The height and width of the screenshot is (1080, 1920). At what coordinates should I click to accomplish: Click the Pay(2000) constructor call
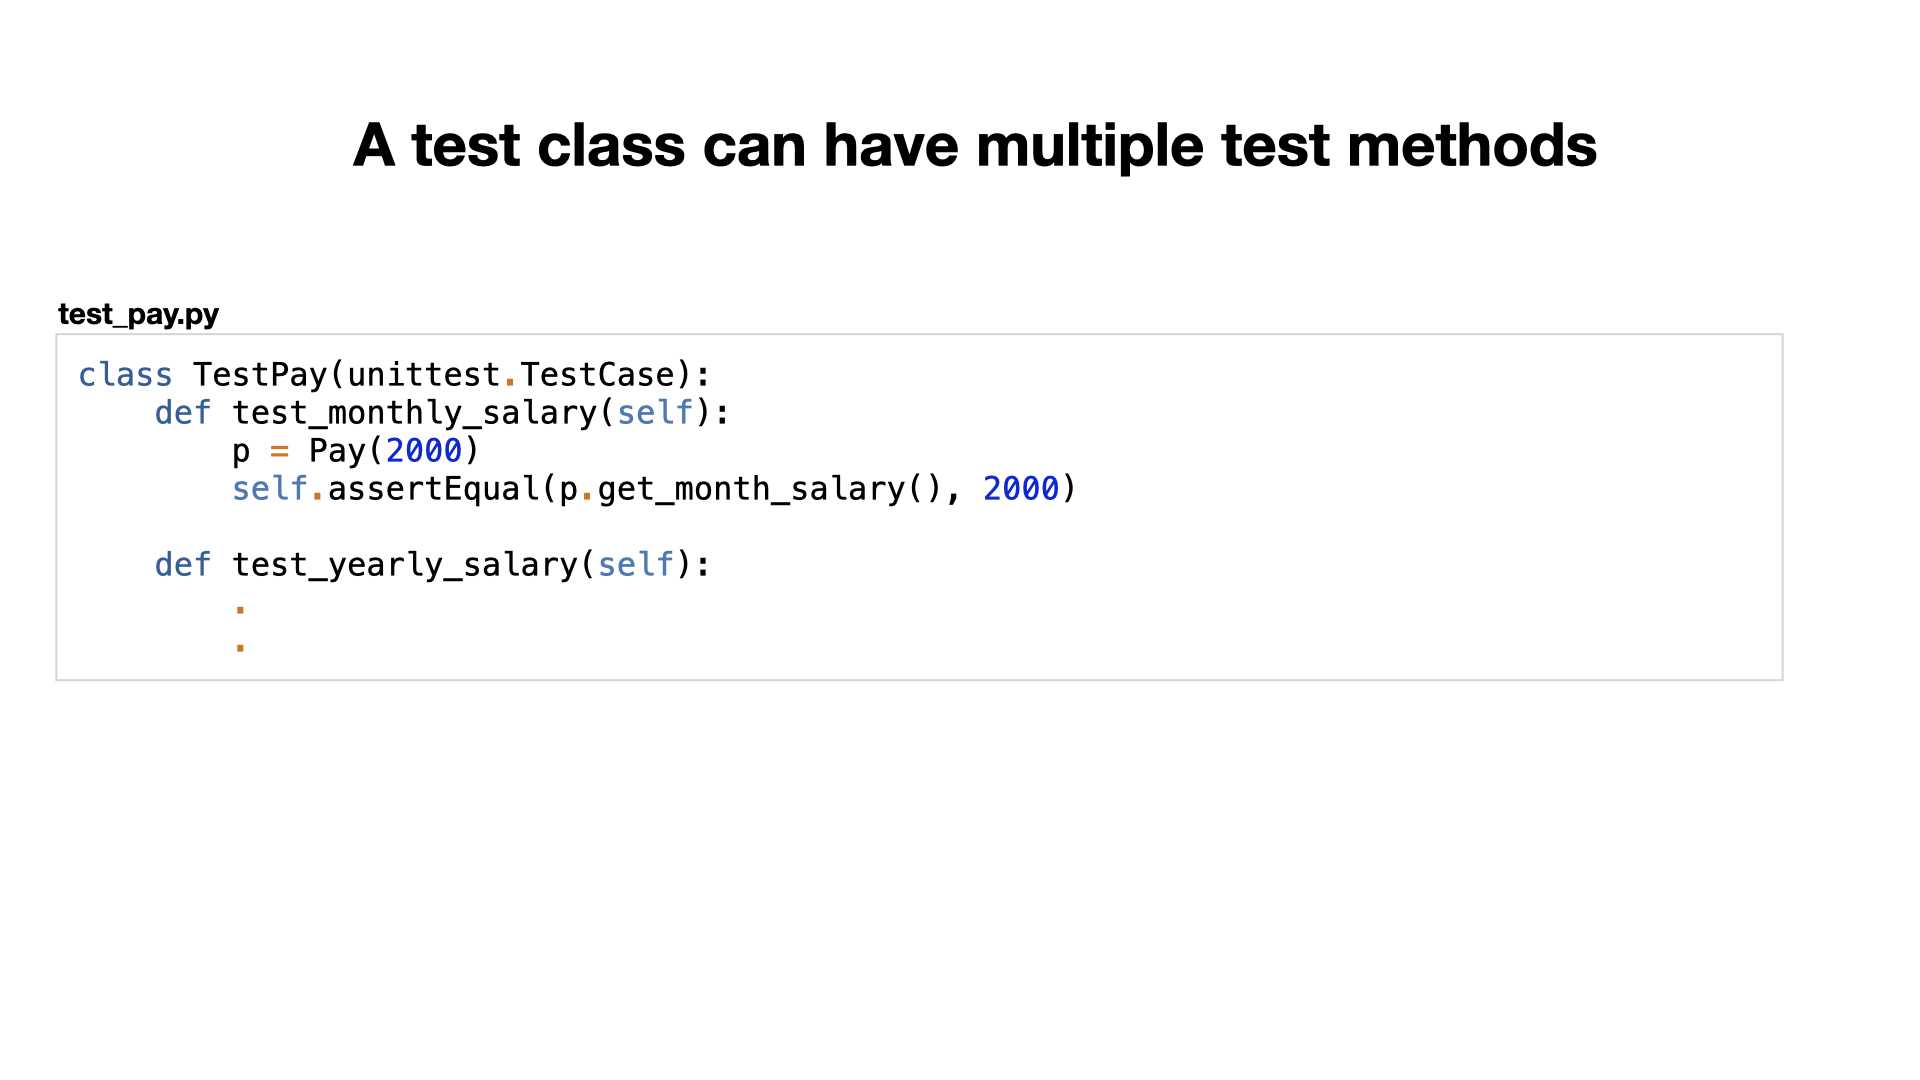pyautogui.click(x=395, y=451)
